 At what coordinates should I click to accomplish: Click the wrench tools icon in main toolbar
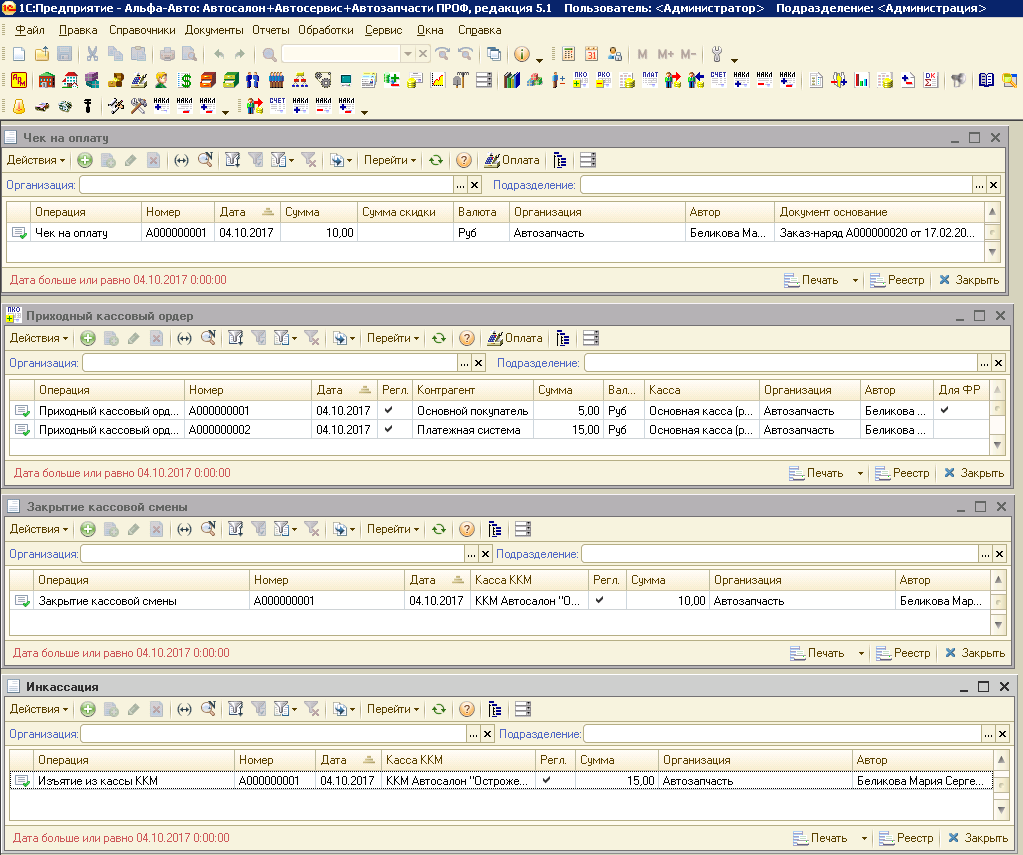tap(717, 54)
